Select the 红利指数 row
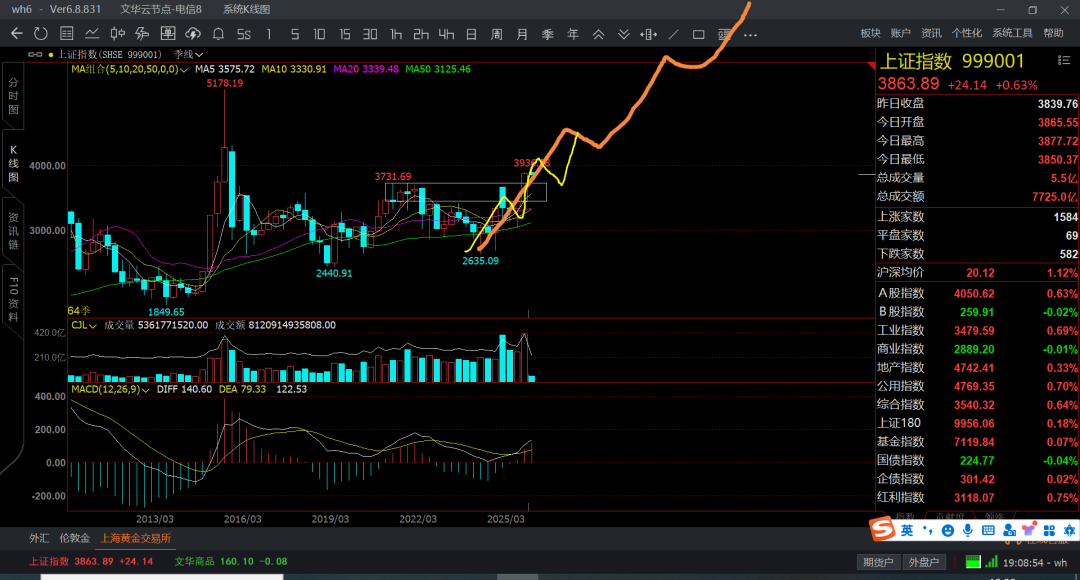1080x580 pixels. (977, 497)
